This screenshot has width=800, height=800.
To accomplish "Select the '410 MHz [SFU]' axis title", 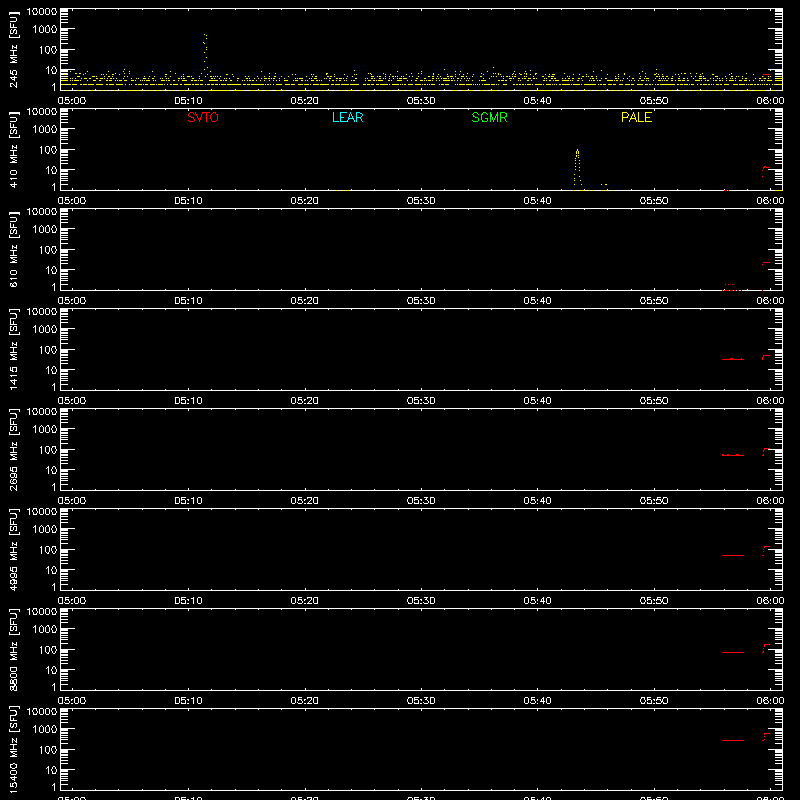I will tap(13, 149).
